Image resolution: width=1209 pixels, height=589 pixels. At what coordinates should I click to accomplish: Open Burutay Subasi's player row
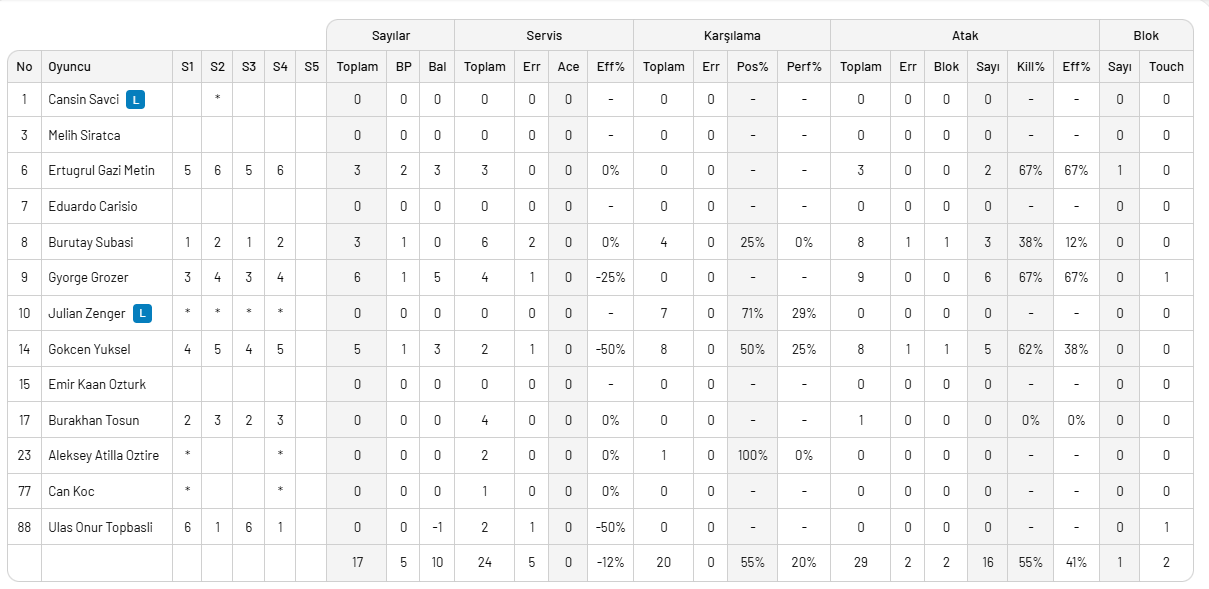click(90, 243)
